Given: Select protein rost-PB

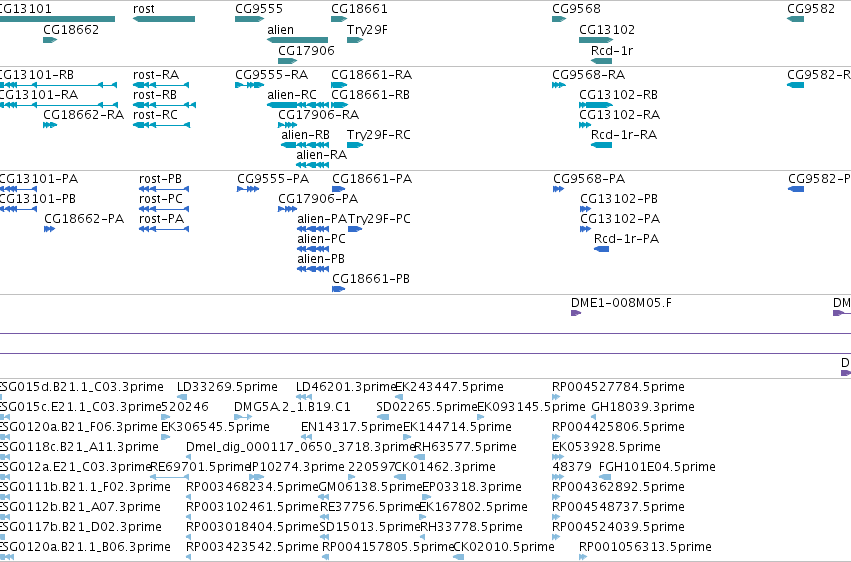Looking at the screenshot, I should click(164, 189).
